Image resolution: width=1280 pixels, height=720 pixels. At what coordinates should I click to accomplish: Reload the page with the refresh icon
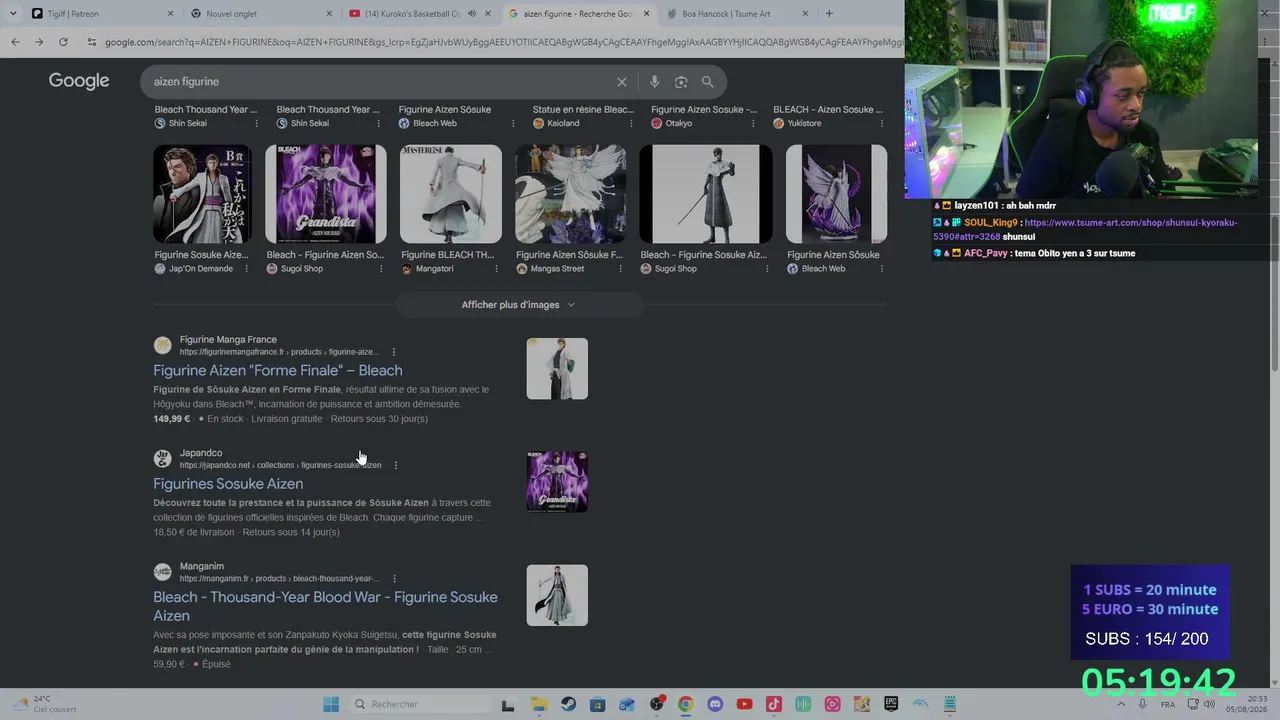[x=63, y=42]
